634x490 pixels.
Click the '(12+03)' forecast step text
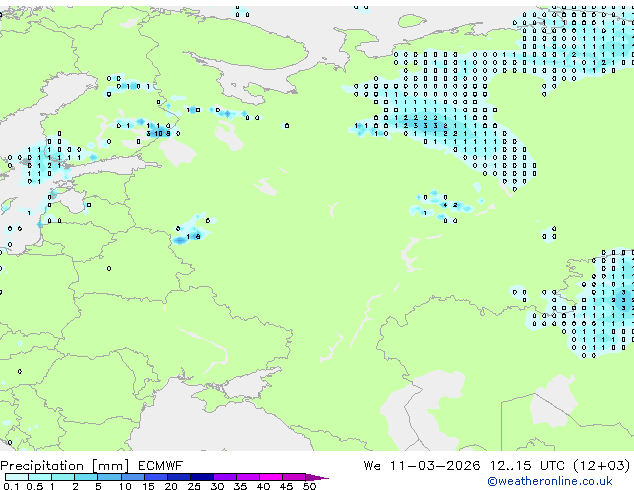click(x=602, y=466)
